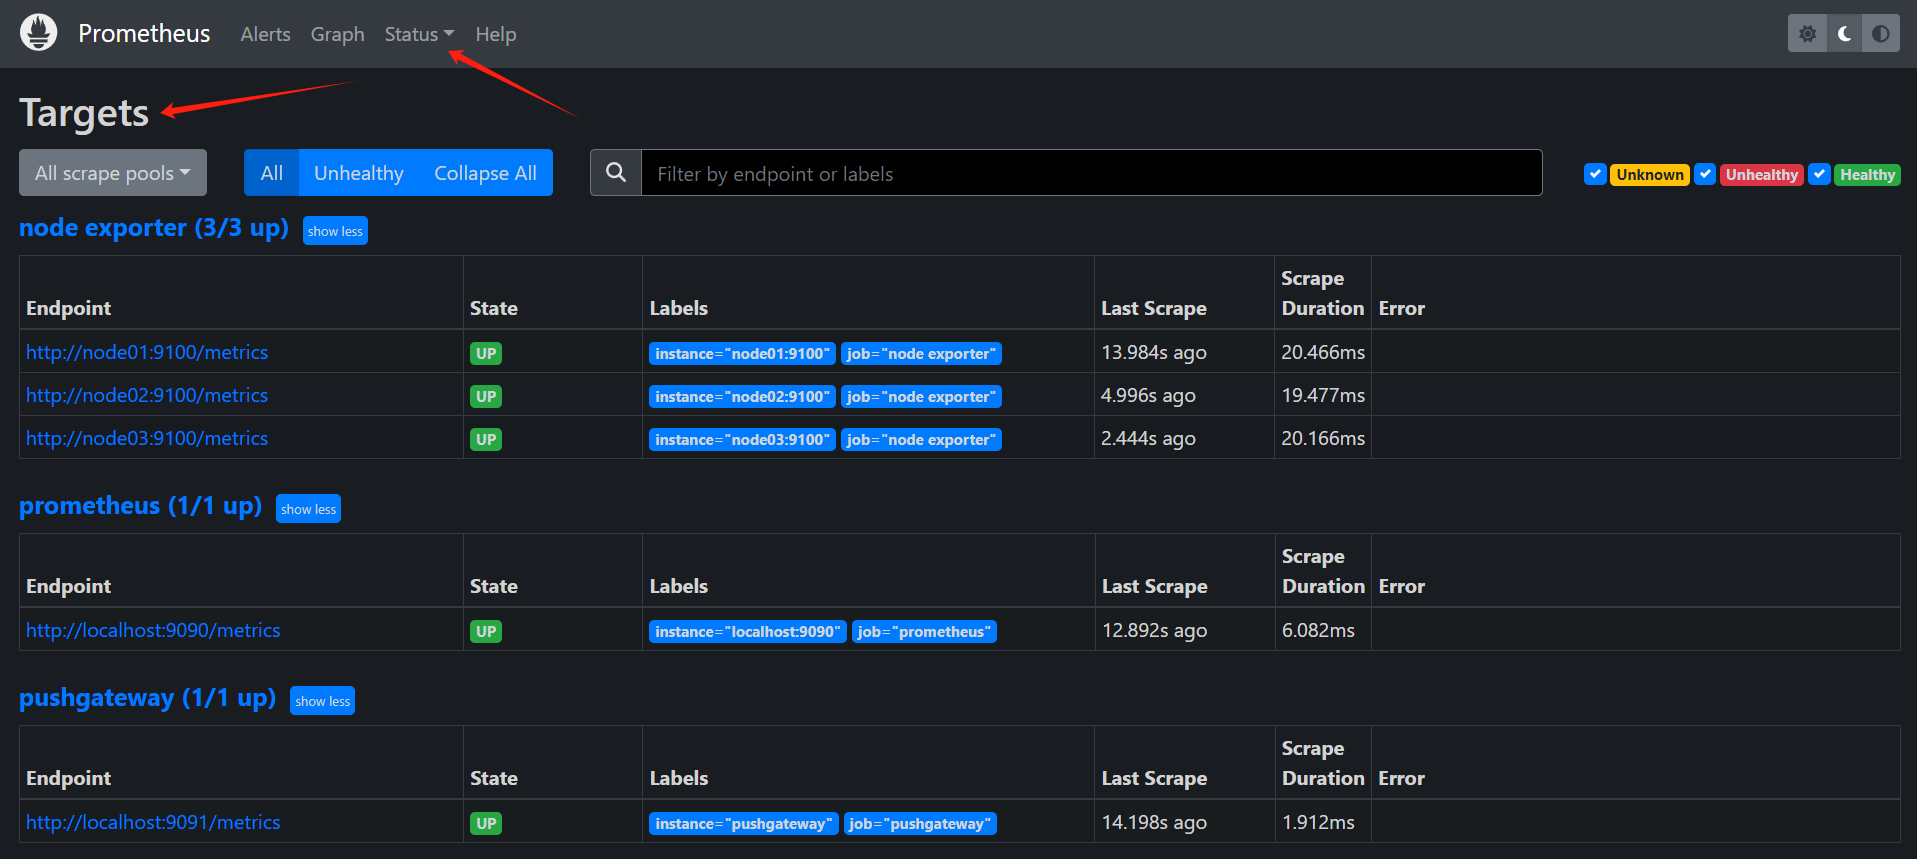1917x859 pixels.
Task: Click the UP badge for node01
Action: pos(486,353)
